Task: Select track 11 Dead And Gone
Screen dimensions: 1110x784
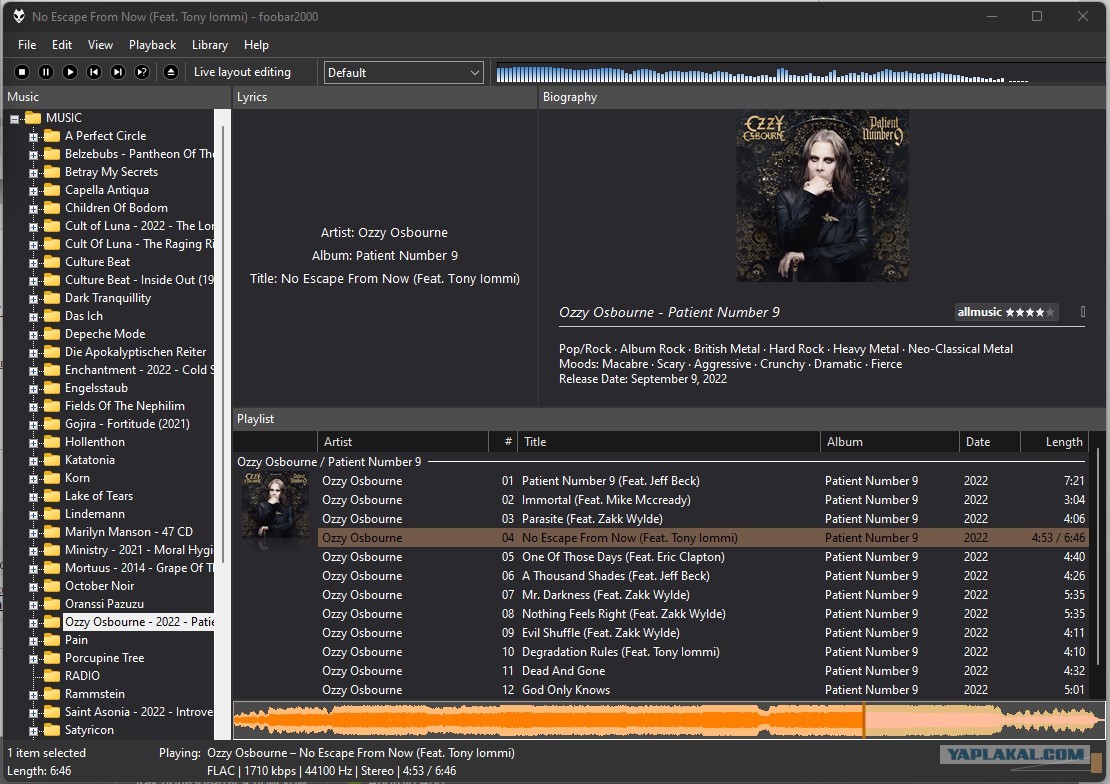Action: (x=702, y=671)
